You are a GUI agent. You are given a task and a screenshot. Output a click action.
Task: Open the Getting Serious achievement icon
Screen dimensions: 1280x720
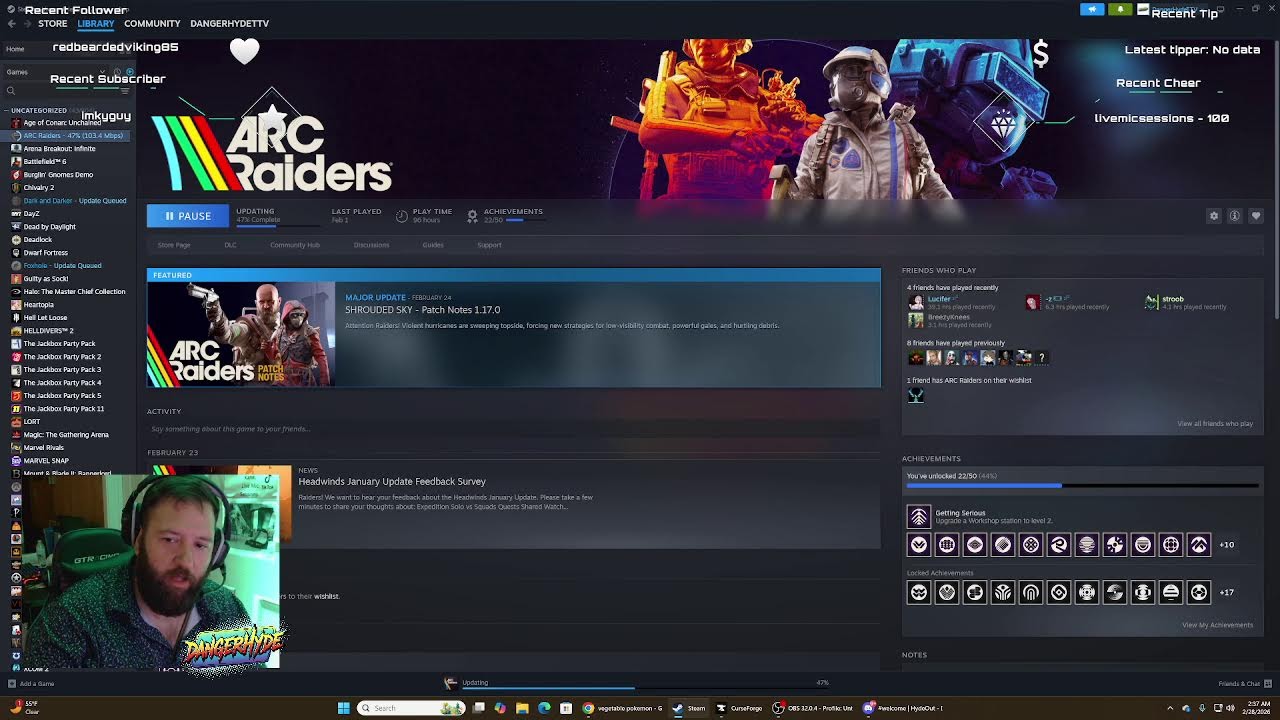coord(918,516)
